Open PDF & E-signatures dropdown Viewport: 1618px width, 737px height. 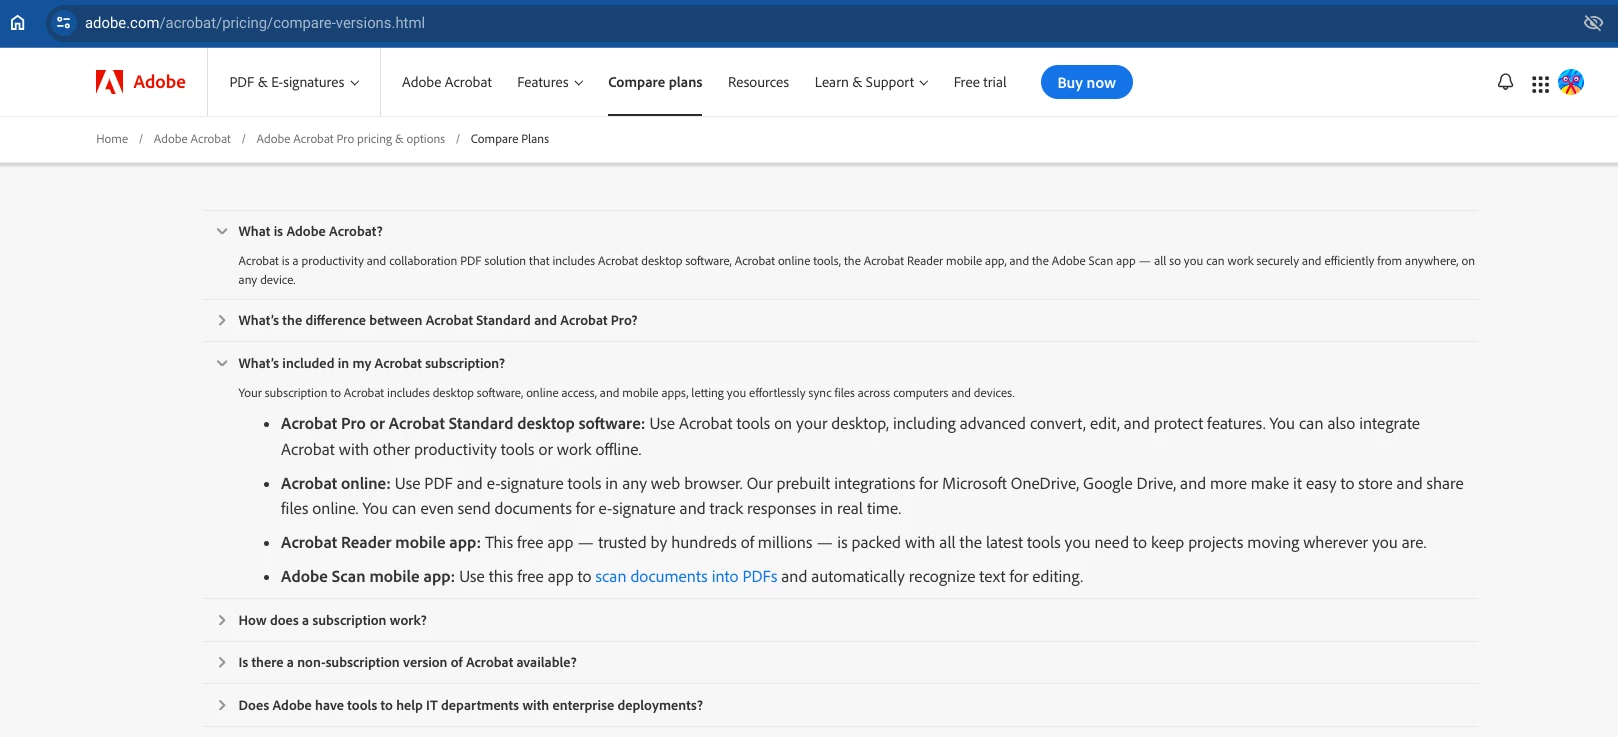pos(294,82)
